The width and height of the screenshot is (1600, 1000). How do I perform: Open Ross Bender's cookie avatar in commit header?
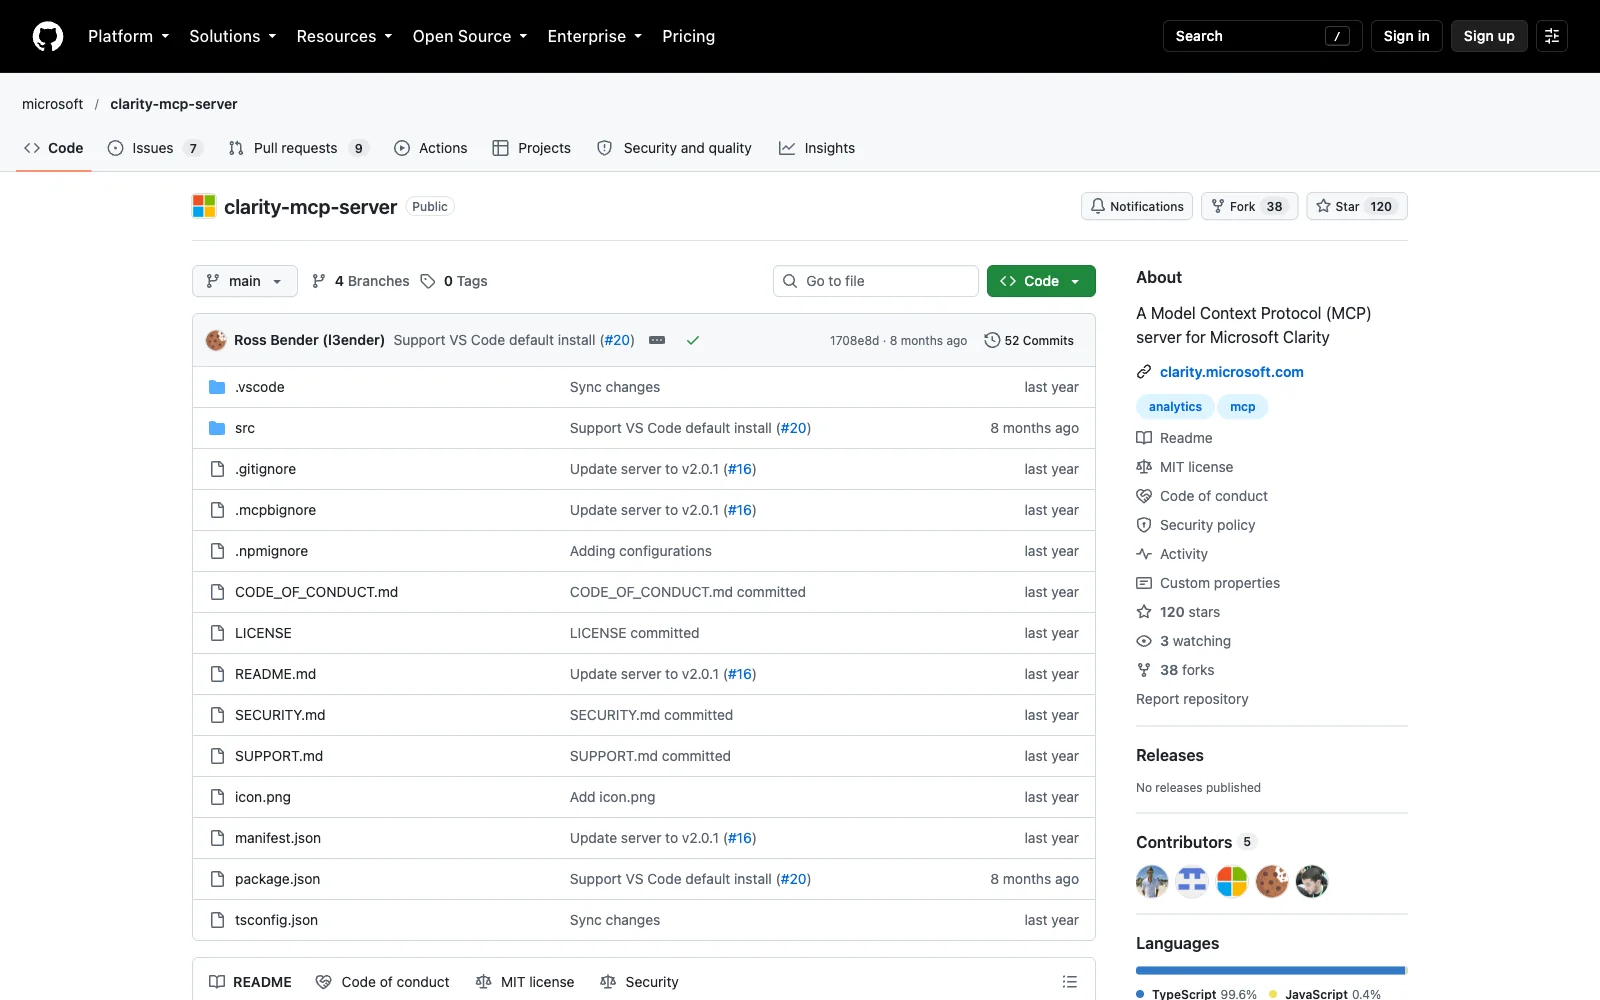(216, 340)
